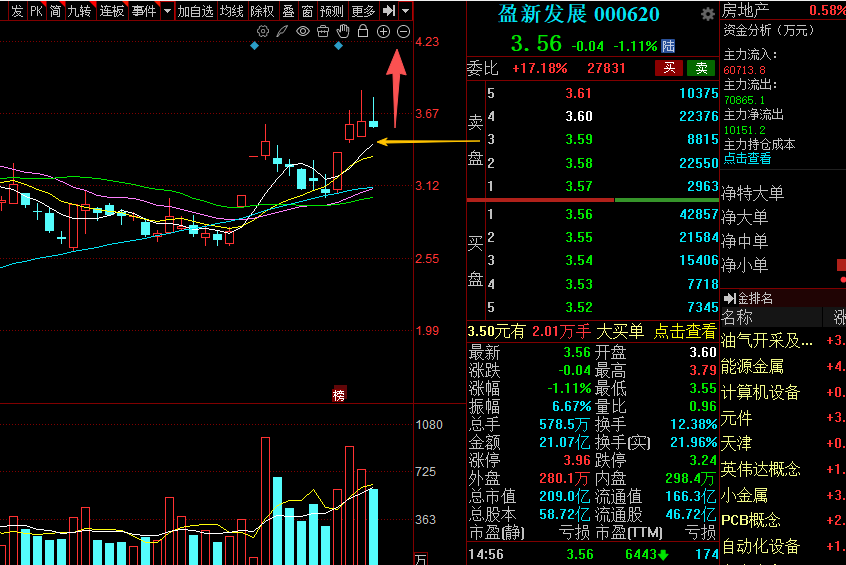Select 天津 region row
846x565 pixels.
tap(736, 444)
